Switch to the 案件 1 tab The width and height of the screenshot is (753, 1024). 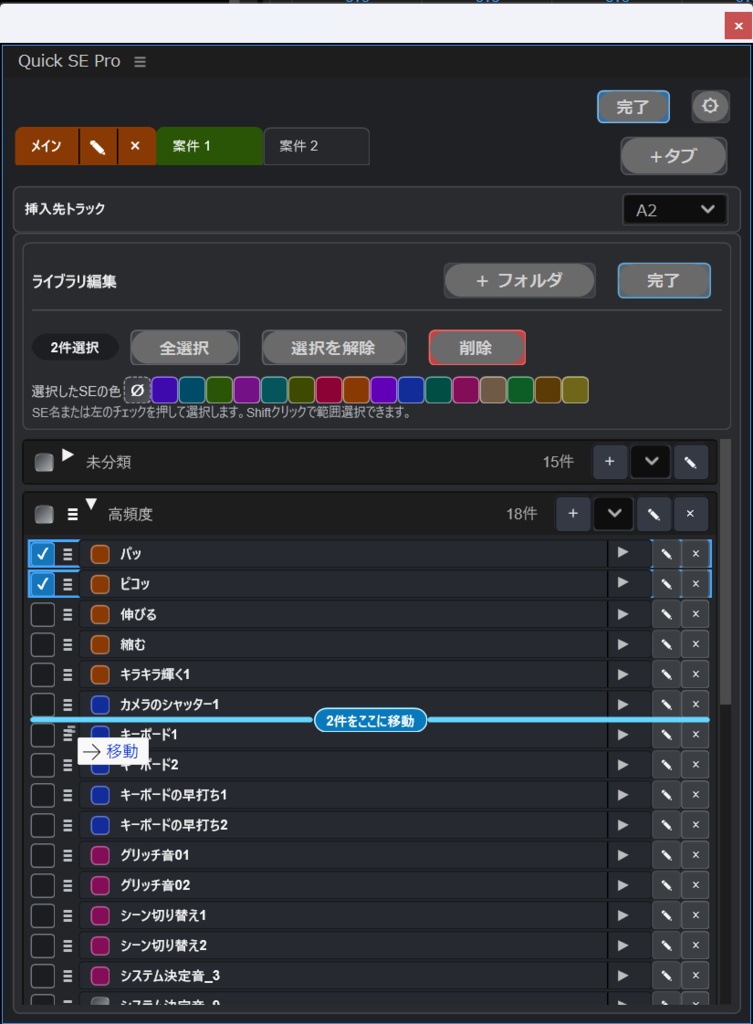point(210,146)
